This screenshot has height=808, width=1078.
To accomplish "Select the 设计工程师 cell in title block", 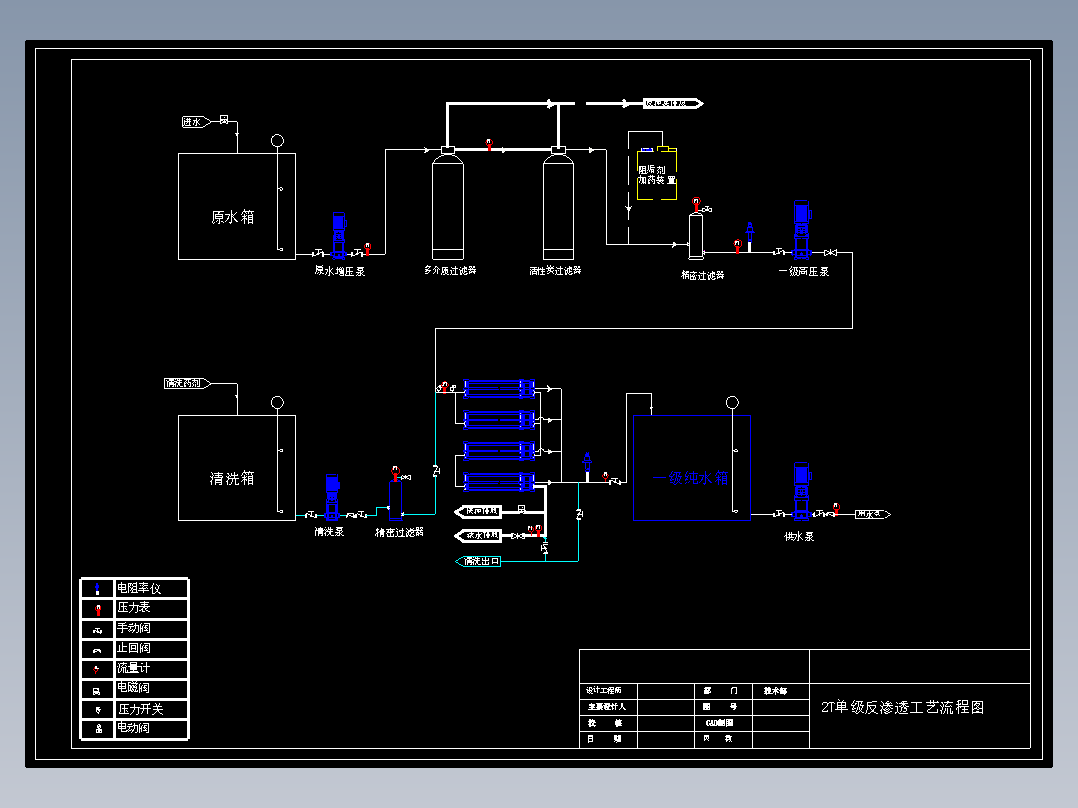I will pyautogui.click(x=604, y=690).
